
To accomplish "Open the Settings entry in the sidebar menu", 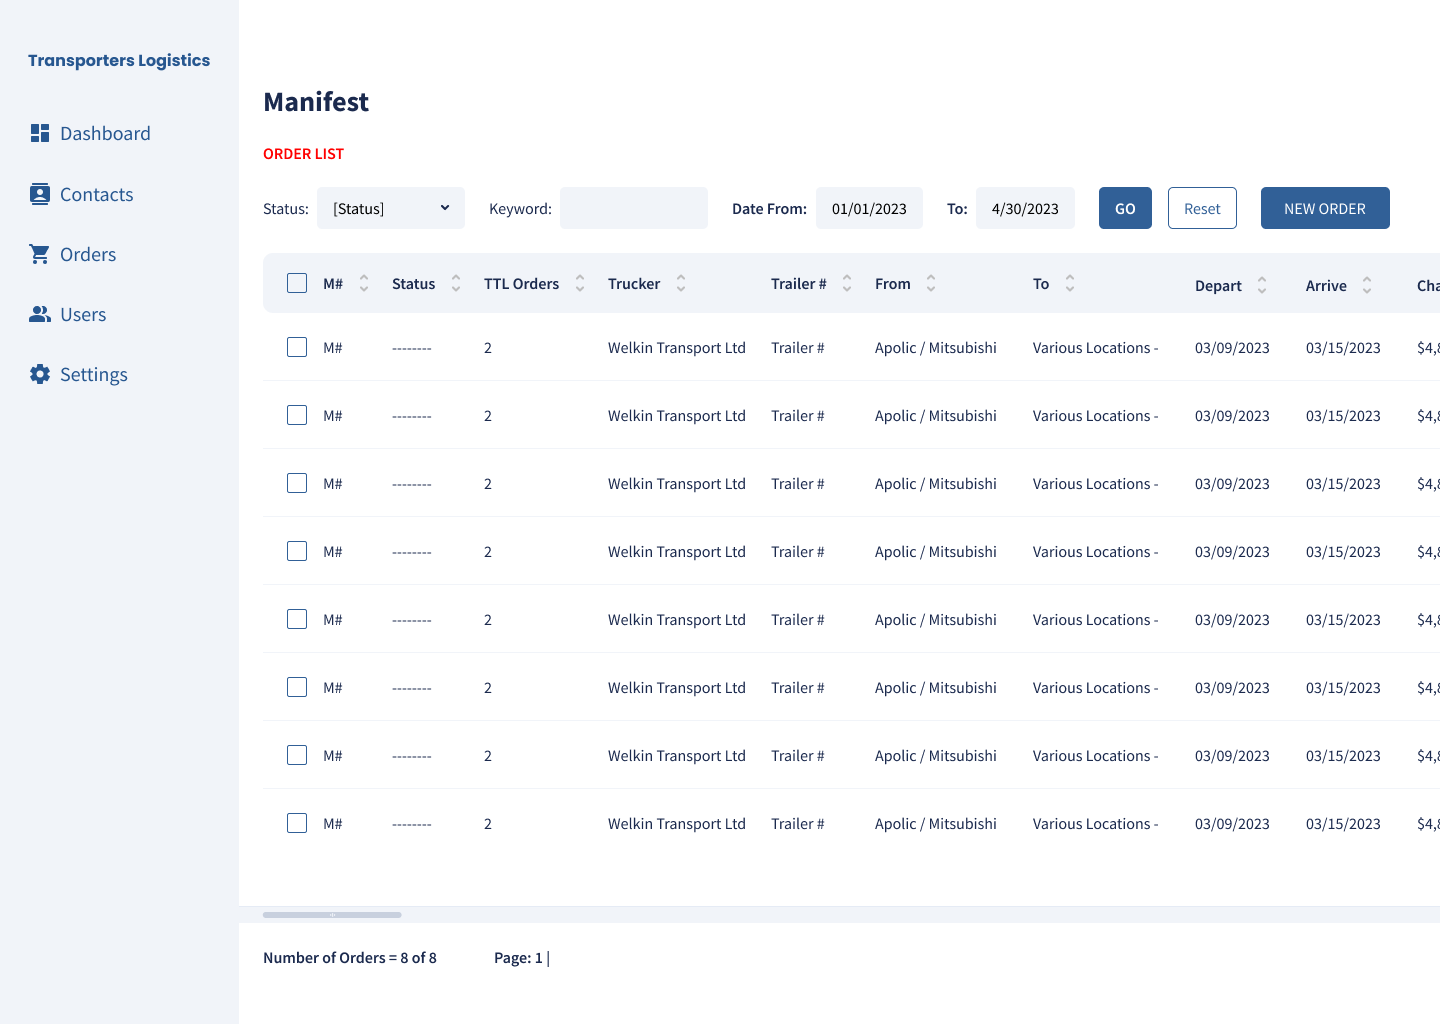I will (94, 373).
